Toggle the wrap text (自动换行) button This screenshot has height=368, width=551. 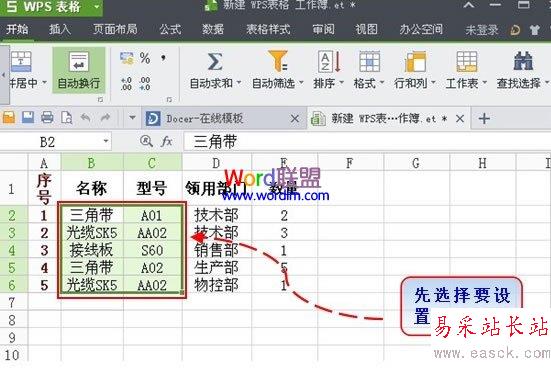[79, 70]
